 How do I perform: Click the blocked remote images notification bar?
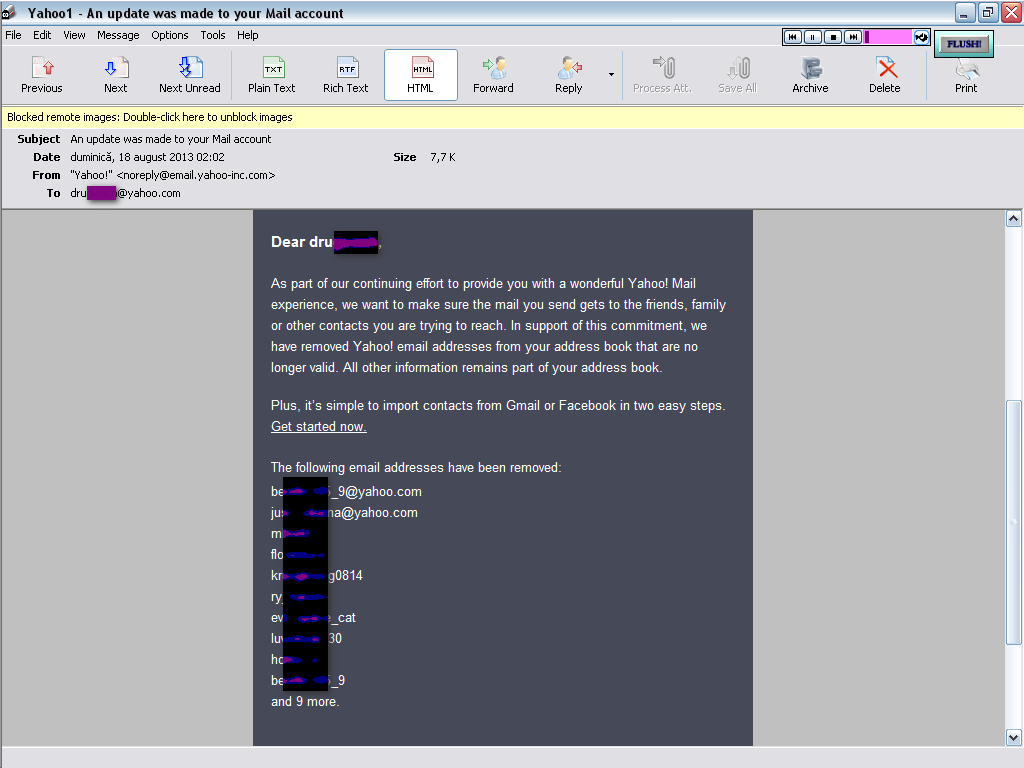pyautogui.click(x=512, y=118)
